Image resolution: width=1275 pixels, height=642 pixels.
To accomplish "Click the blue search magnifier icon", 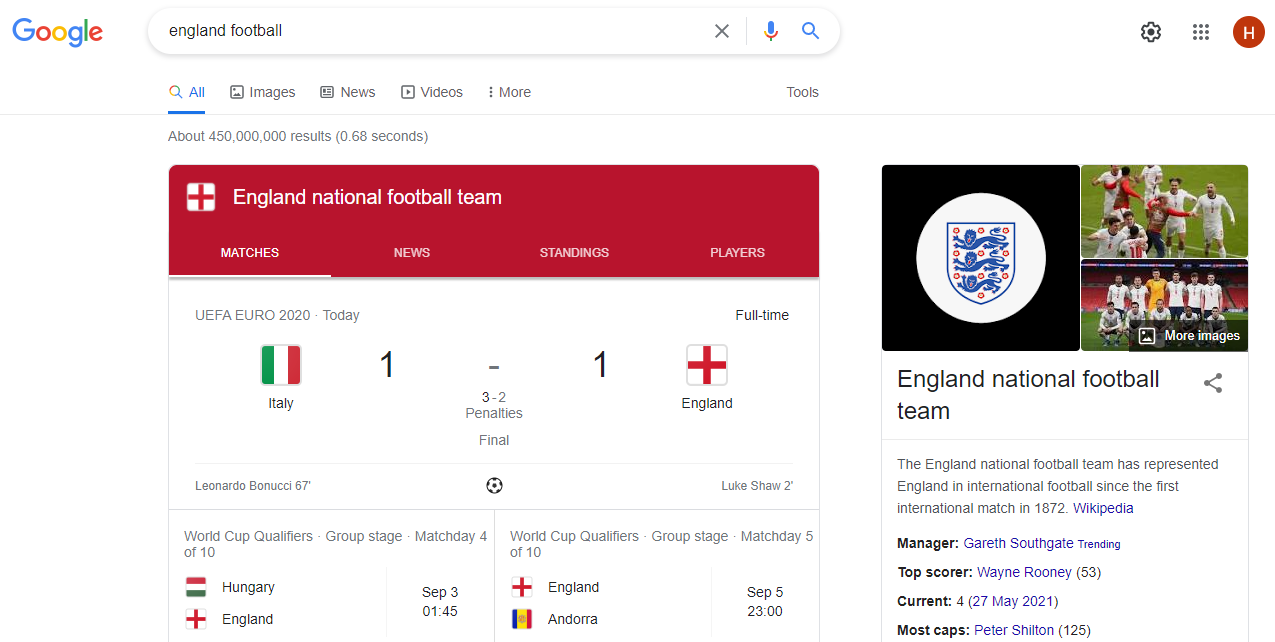I will (811, 31).
